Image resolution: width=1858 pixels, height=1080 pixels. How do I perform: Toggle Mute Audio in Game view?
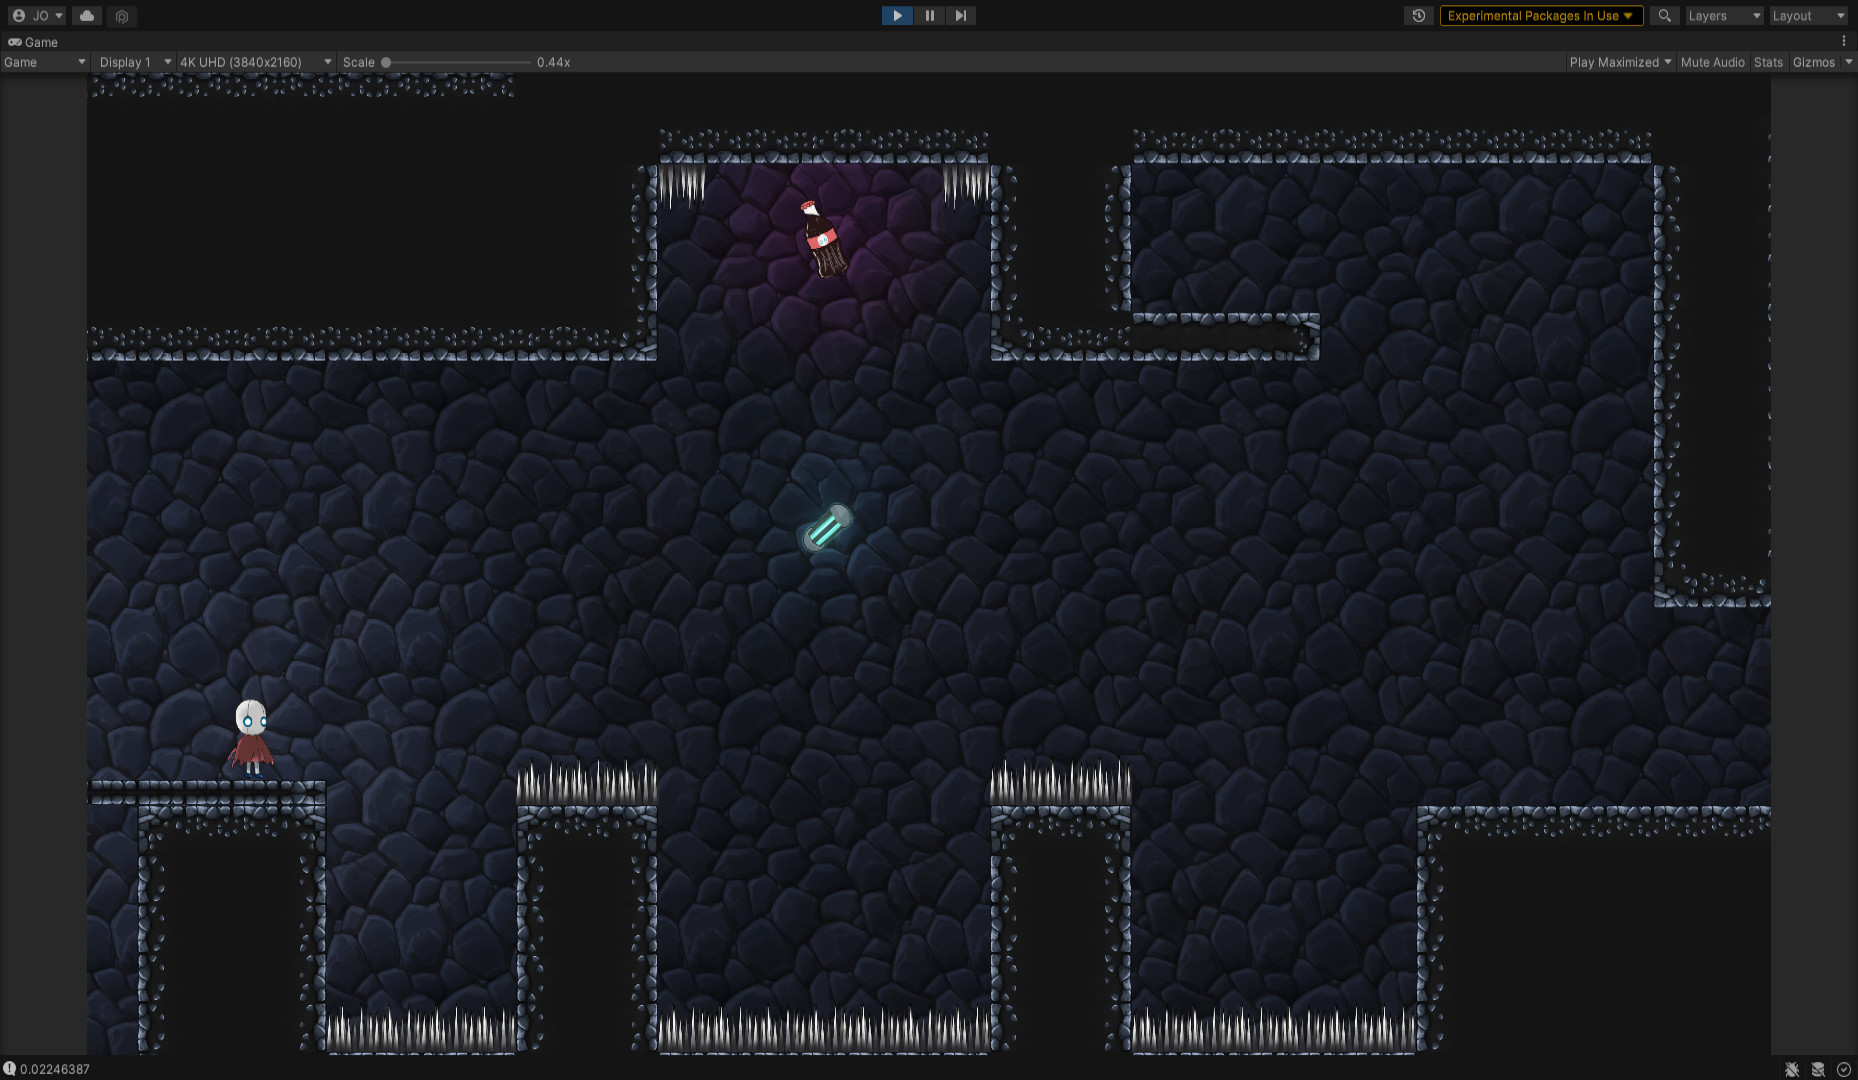[1712, 62]
